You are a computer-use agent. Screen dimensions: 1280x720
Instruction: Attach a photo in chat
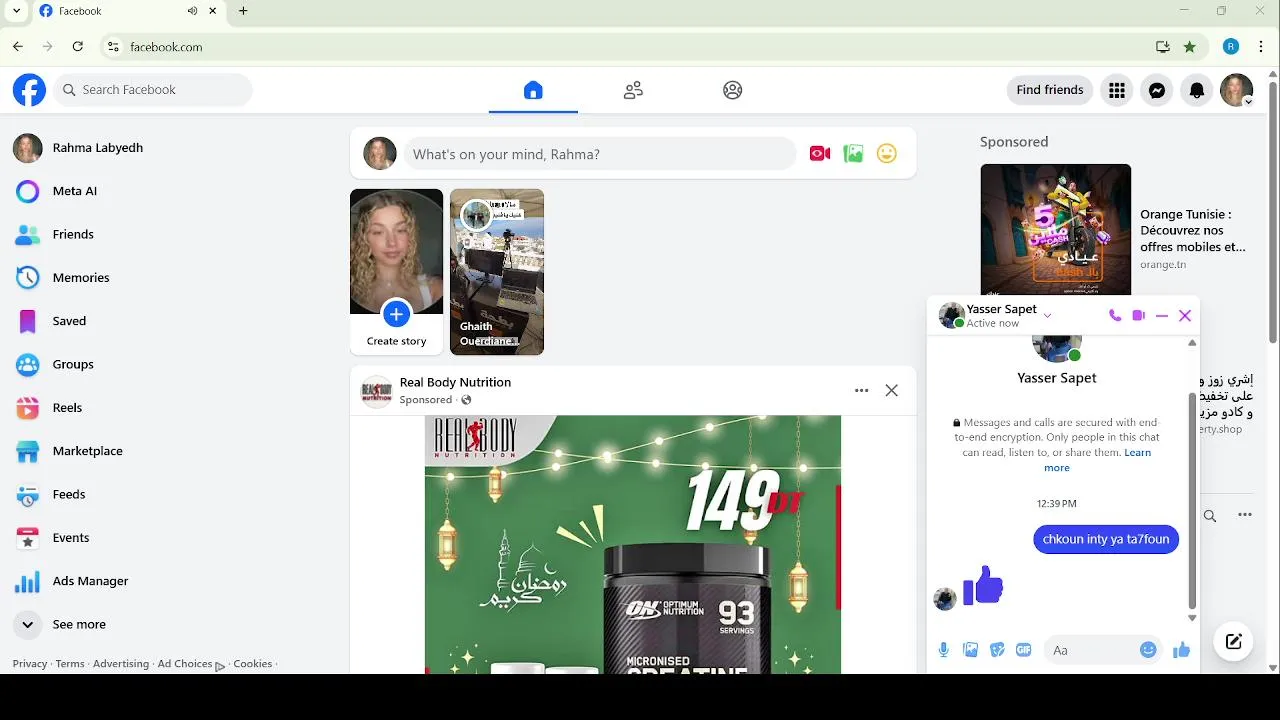(x=970, y=650)
